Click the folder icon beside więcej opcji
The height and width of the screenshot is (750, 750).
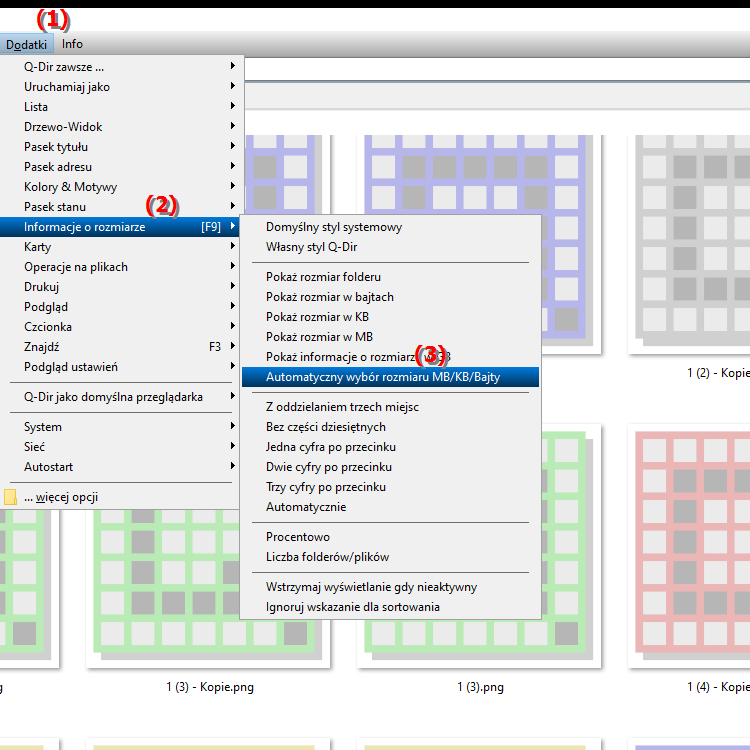point(10,497)
